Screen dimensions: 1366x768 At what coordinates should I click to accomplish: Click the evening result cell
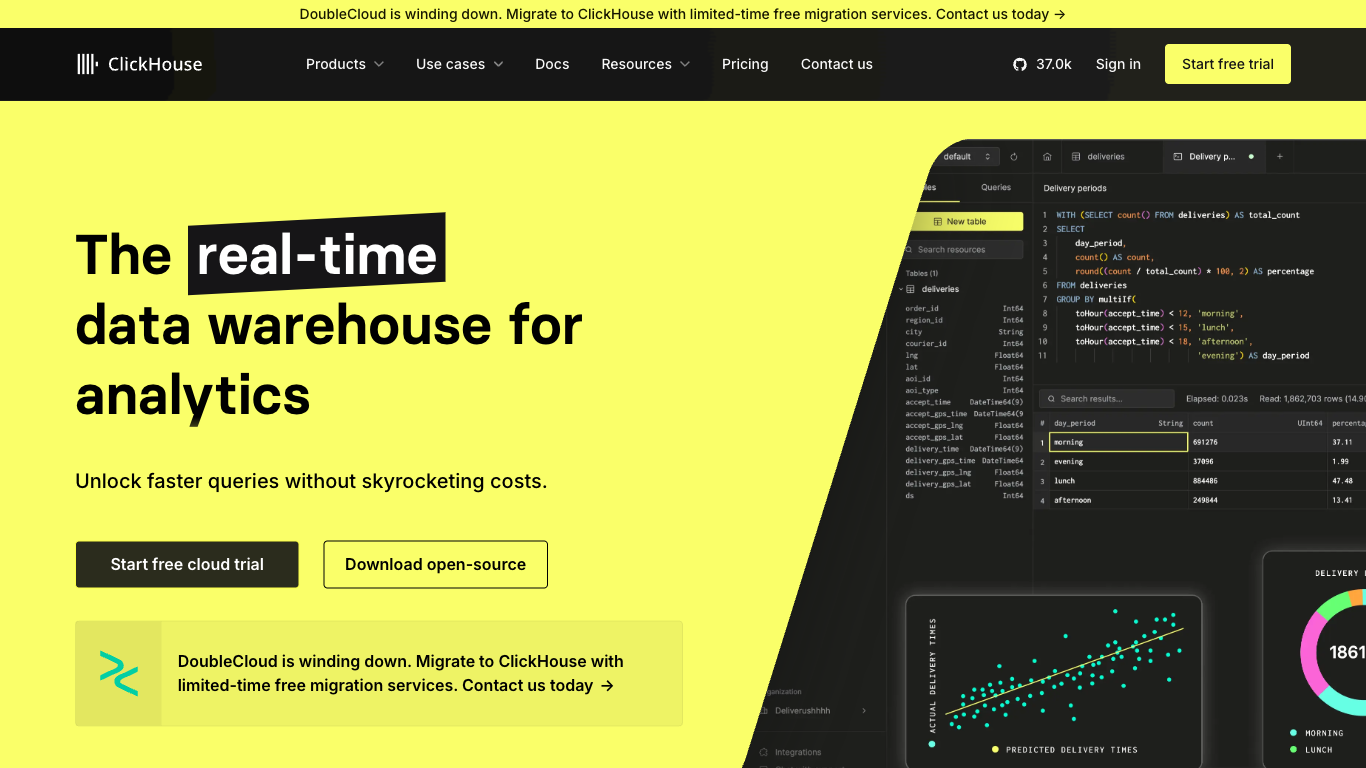coord(1118,462)
